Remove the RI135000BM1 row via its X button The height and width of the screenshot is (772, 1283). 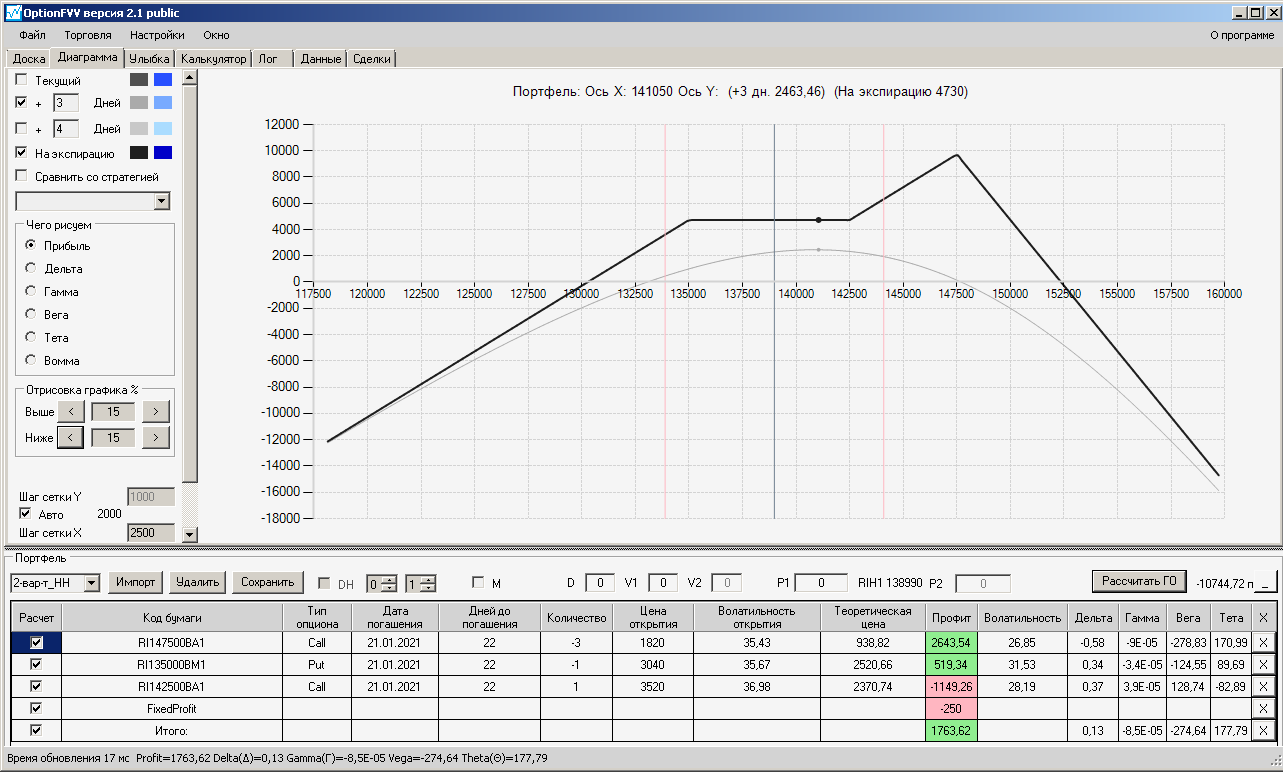coord(1262,664)
